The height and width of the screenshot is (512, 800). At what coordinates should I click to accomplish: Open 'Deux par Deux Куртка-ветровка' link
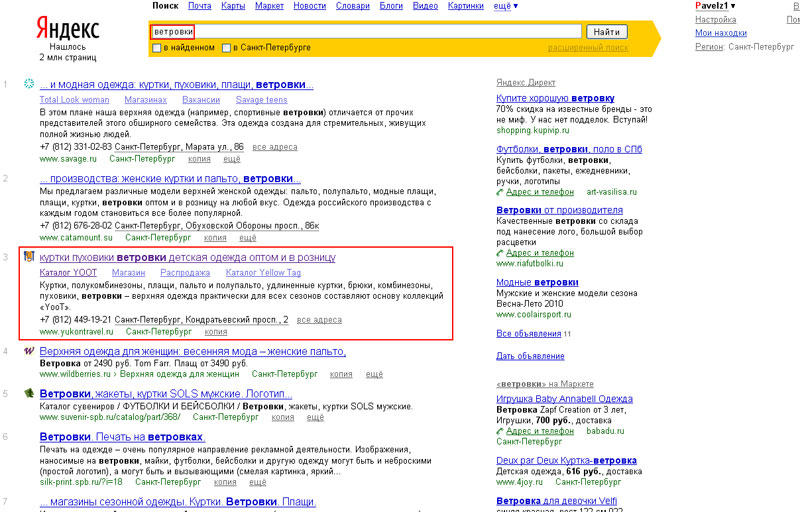coord(566,460)
